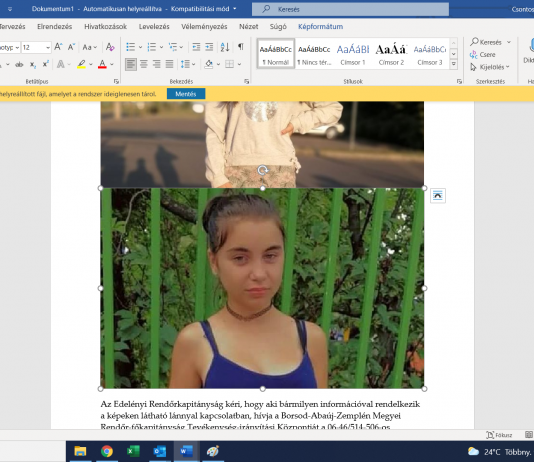
Task: Open the Betűtípus dialog launcher
Action: click(116, 82)
